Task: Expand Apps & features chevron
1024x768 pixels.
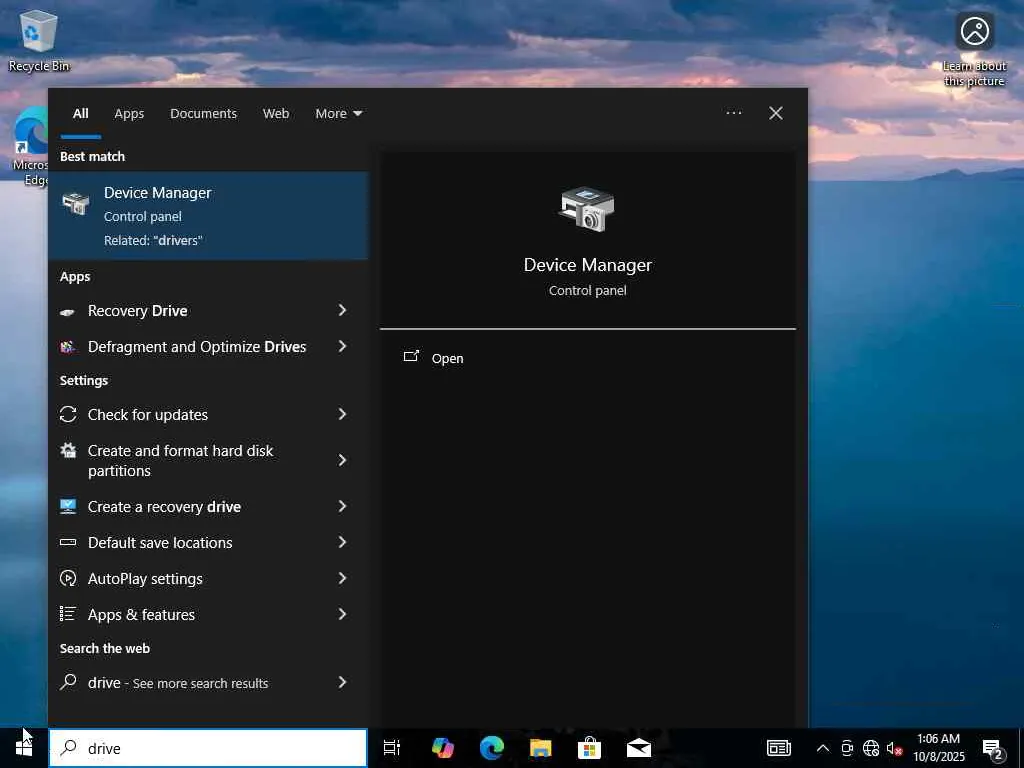Action: [342, 614]
